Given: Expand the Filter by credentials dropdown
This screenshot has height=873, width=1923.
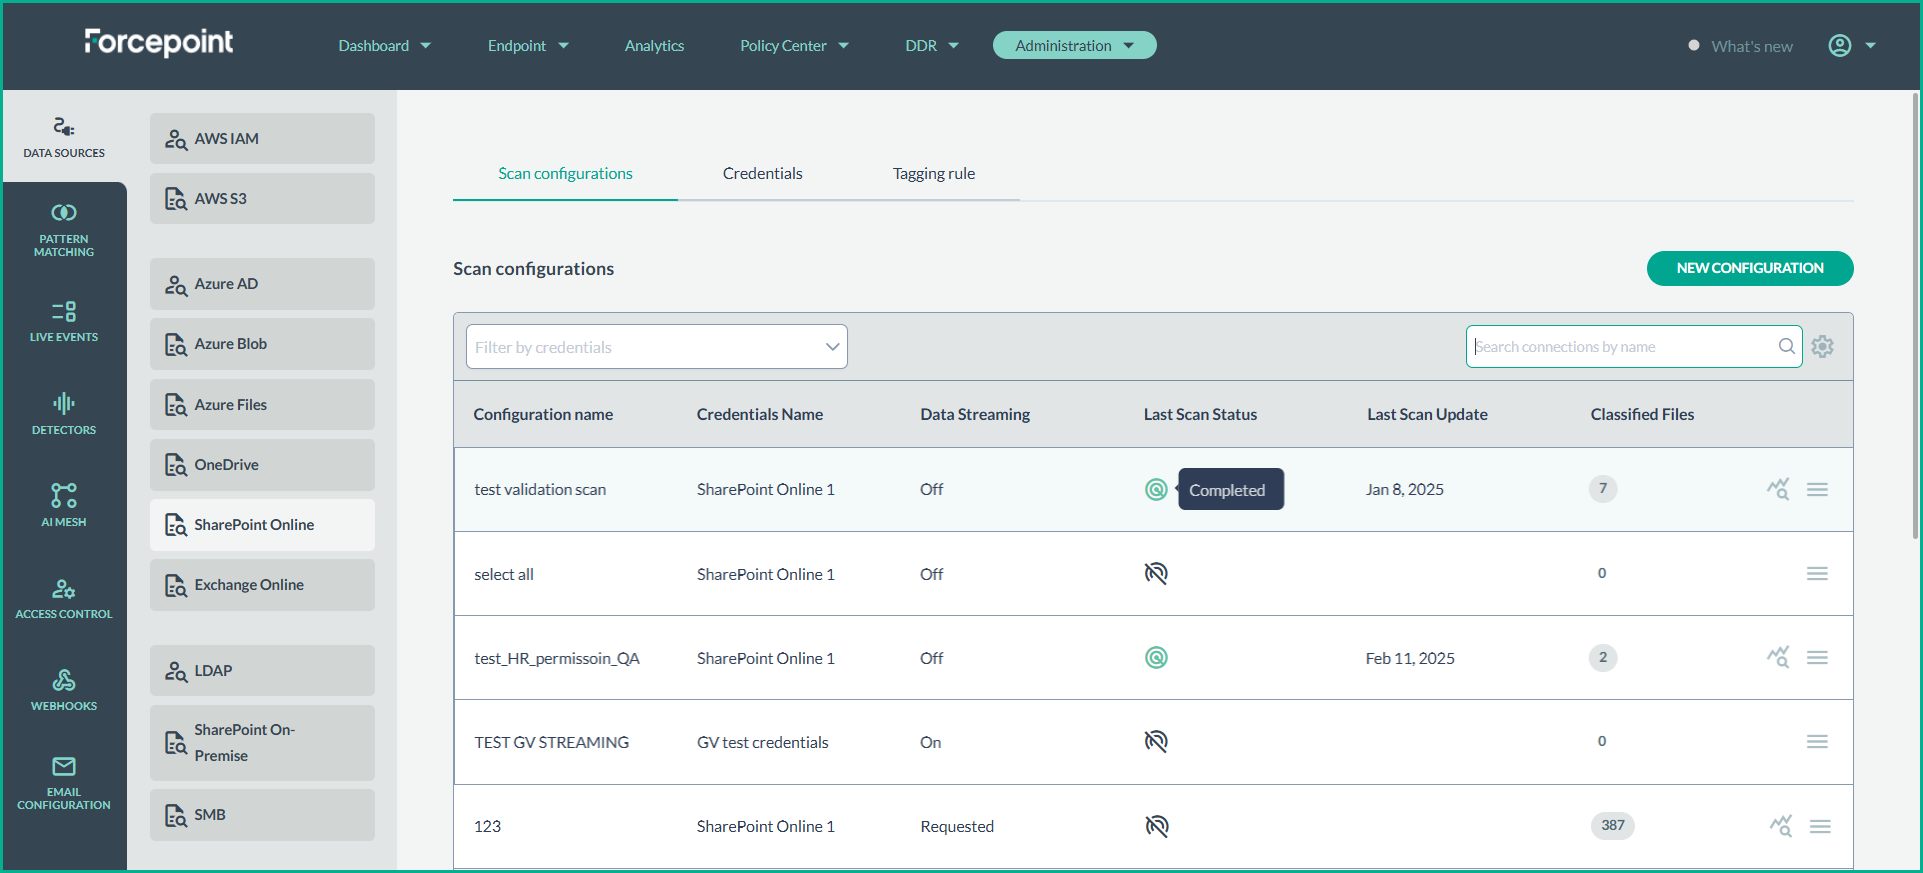Looking at the screenshot, I should (x=656, y=347).
